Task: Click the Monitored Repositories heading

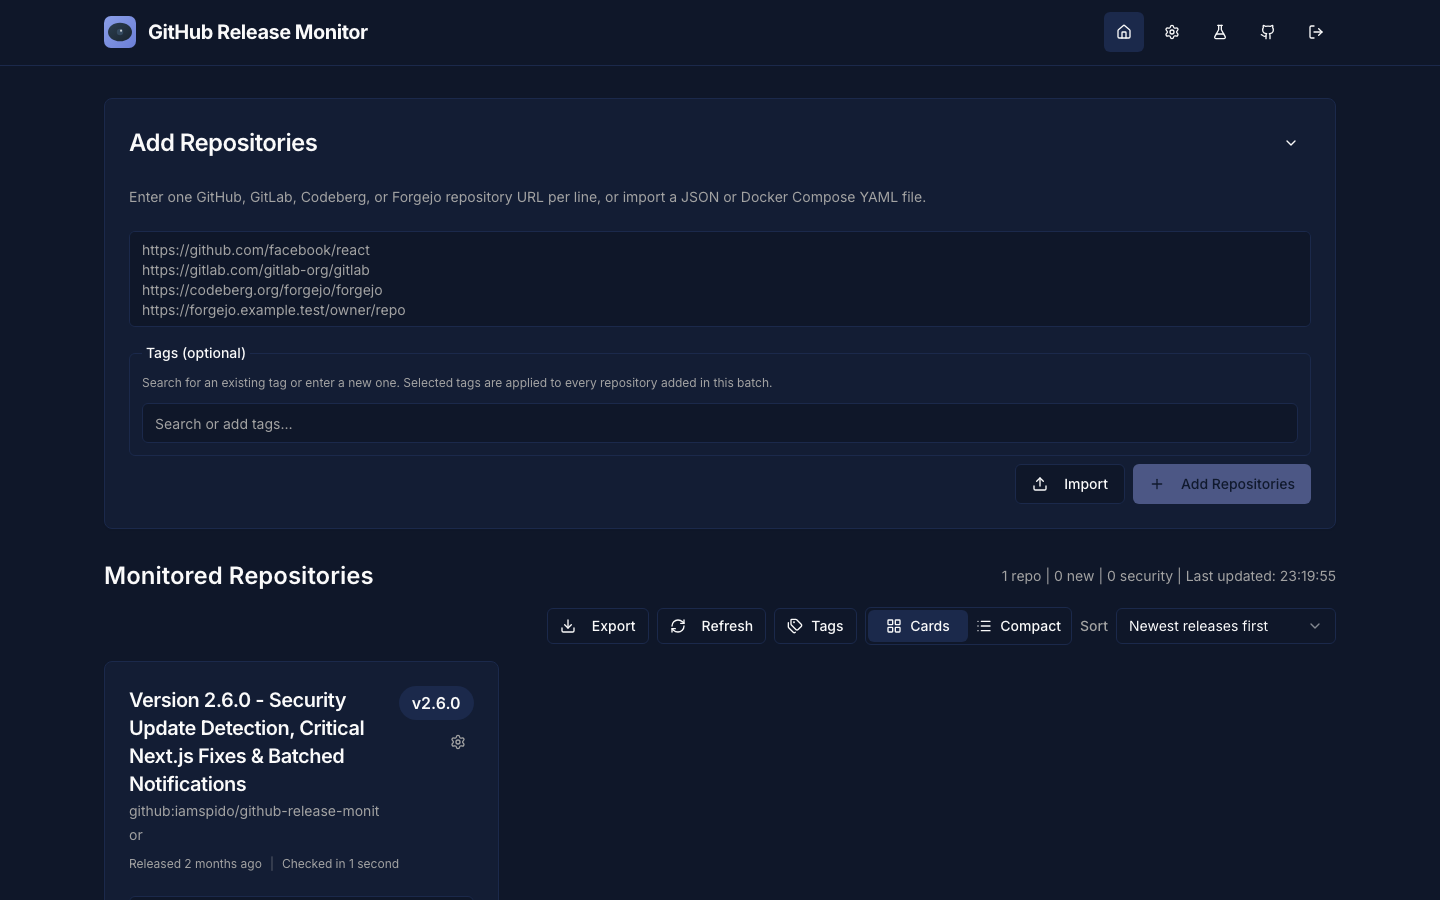Action: click(239, 576)
